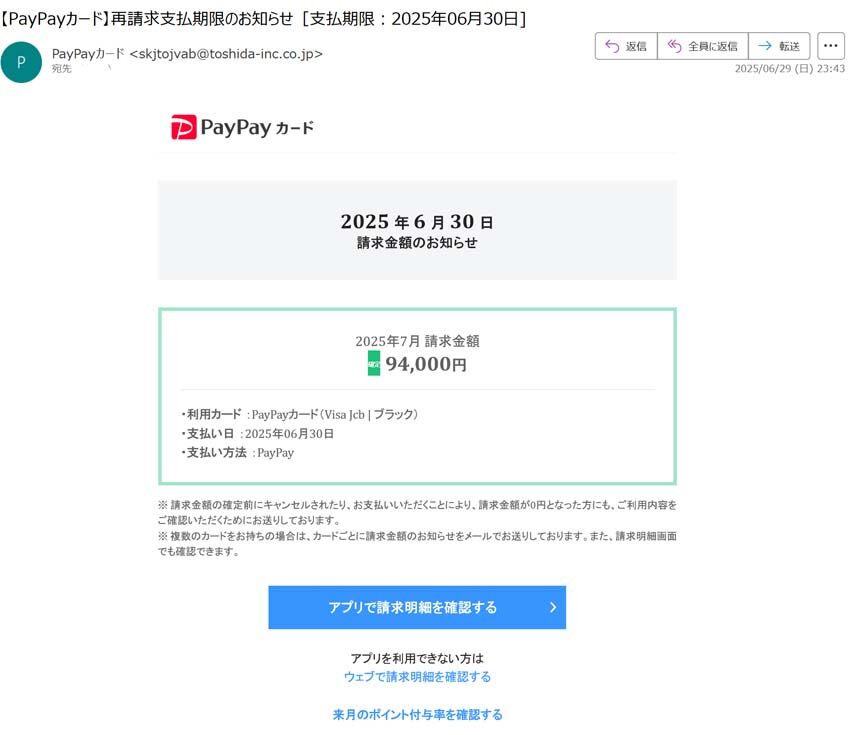
Task: Click the 利用カード line text
Action: pyautogui.click(x=300, y=414)
